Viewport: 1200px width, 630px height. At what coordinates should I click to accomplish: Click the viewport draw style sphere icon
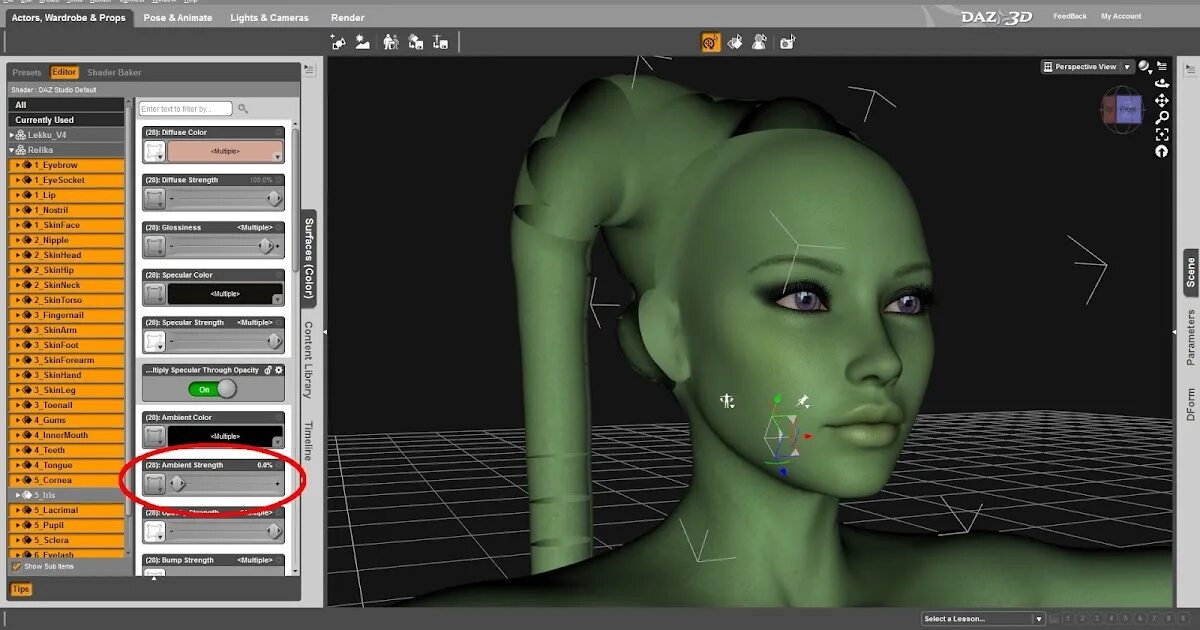1144,67
